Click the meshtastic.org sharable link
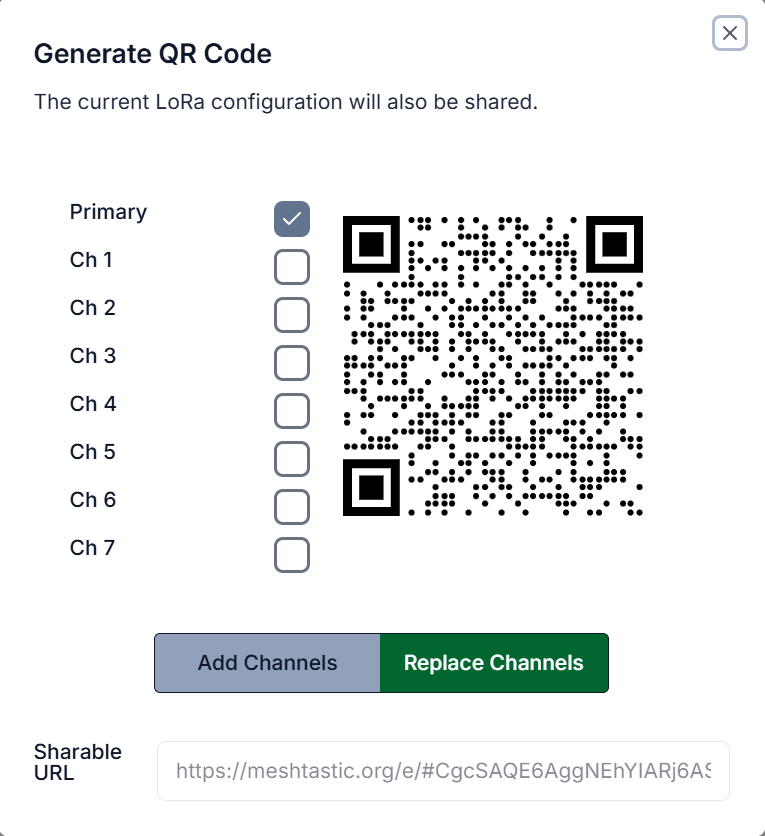This screenshot has height=836, width=765. point(443,770)
